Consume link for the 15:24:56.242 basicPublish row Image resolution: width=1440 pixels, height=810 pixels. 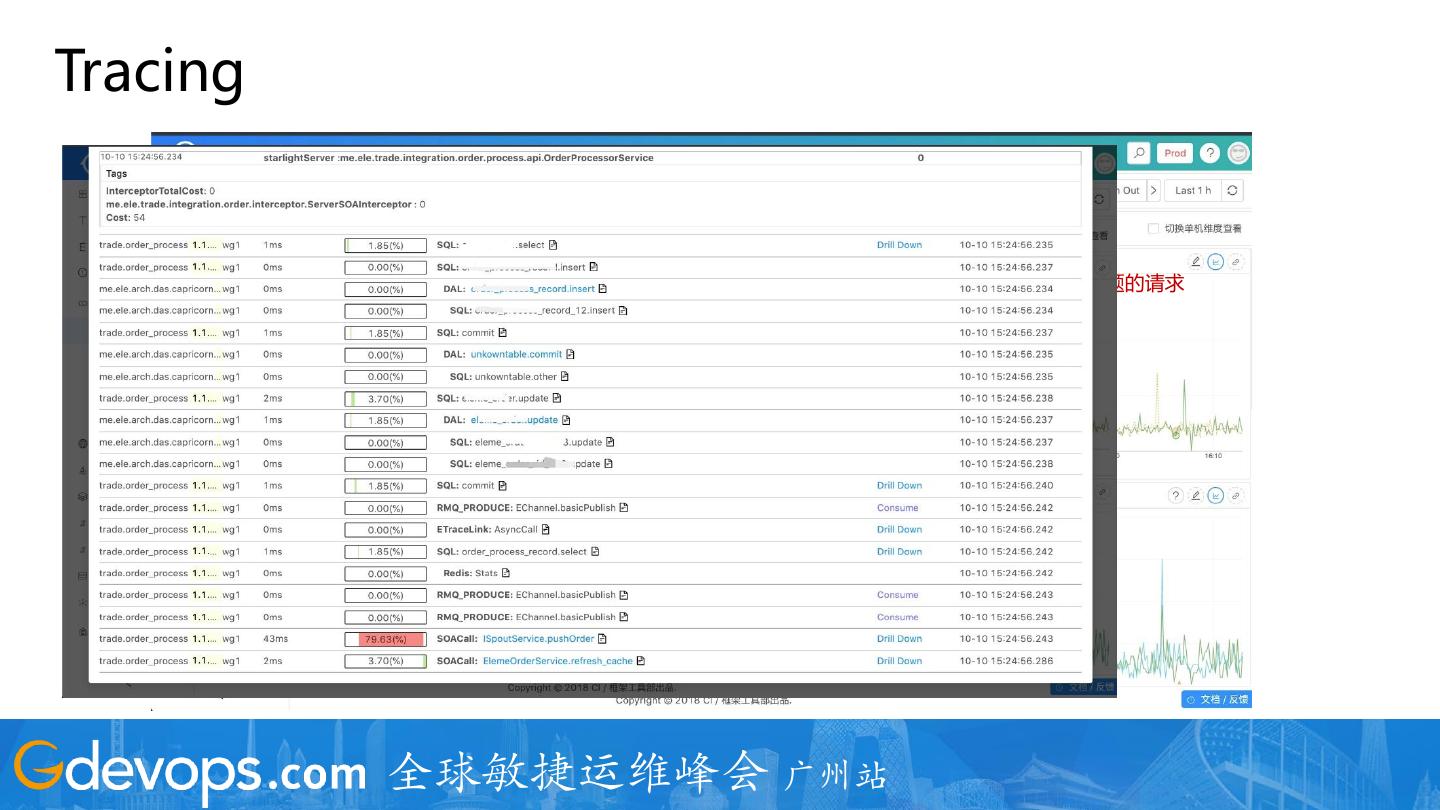[x=897, y=508]
